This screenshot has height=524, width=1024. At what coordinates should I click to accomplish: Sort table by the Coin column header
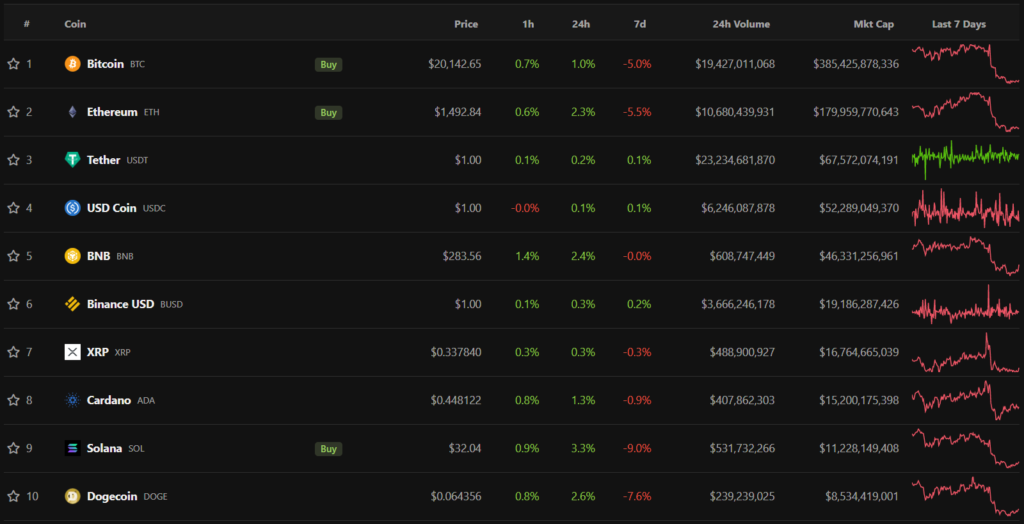click(75, 24)
